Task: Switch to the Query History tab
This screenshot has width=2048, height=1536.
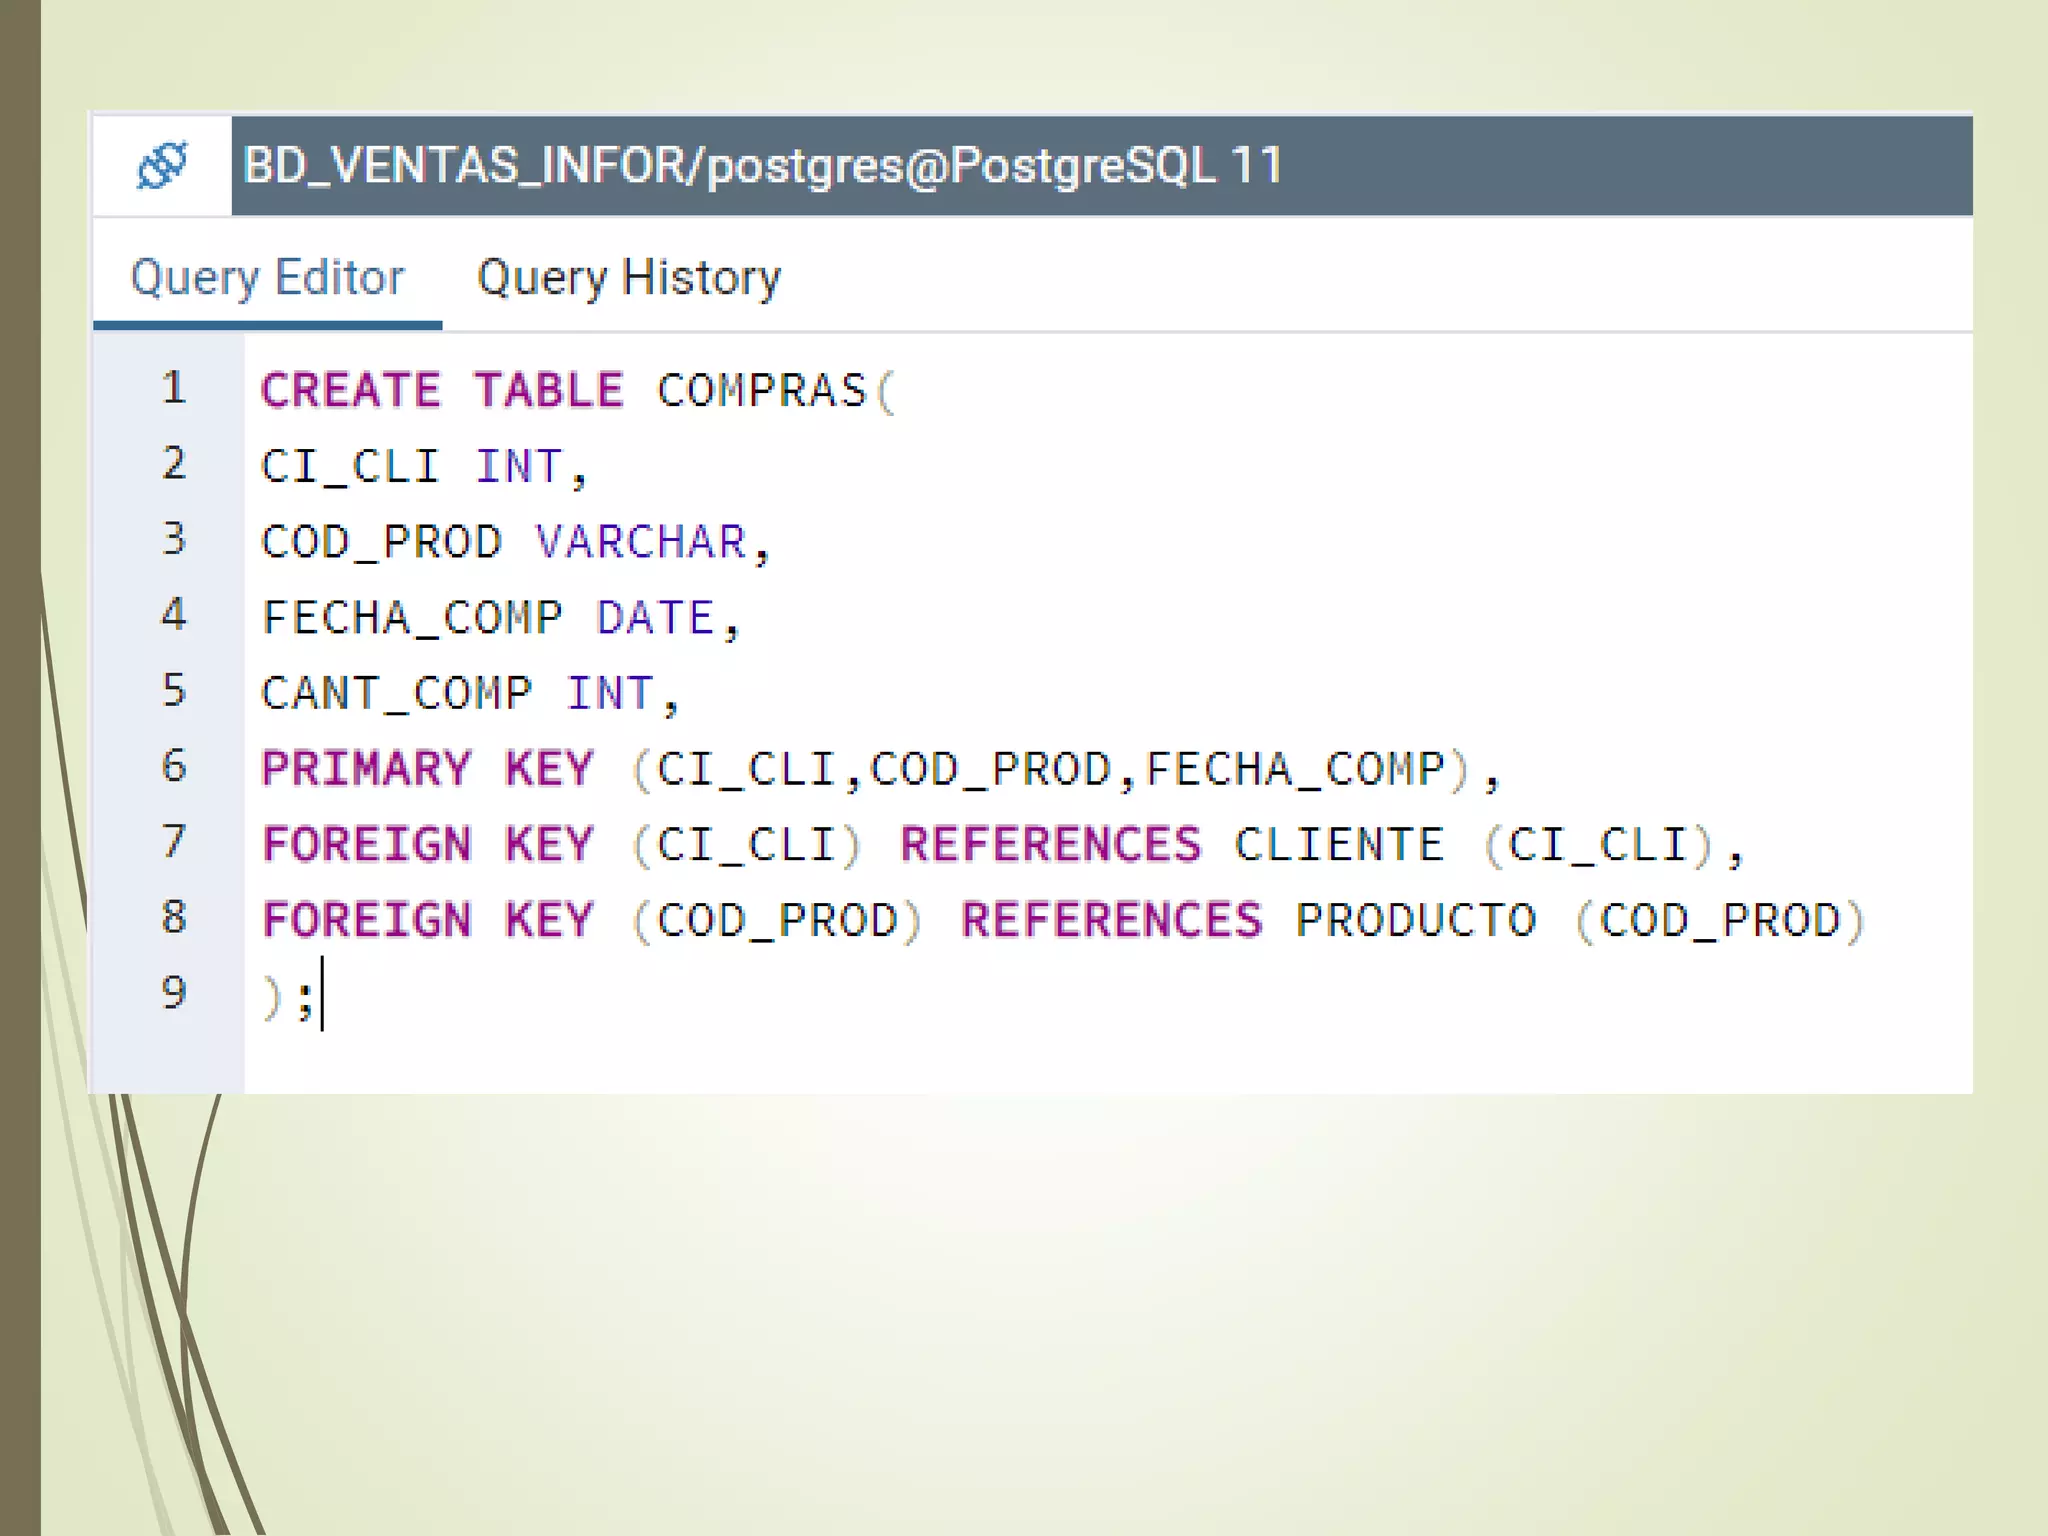Action: pyautogui.click(x=628, y=277)
